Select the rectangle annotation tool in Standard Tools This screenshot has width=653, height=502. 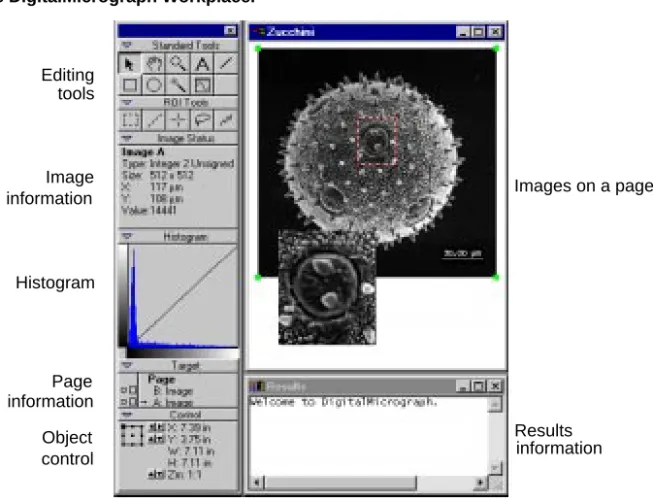coord(130,85)
